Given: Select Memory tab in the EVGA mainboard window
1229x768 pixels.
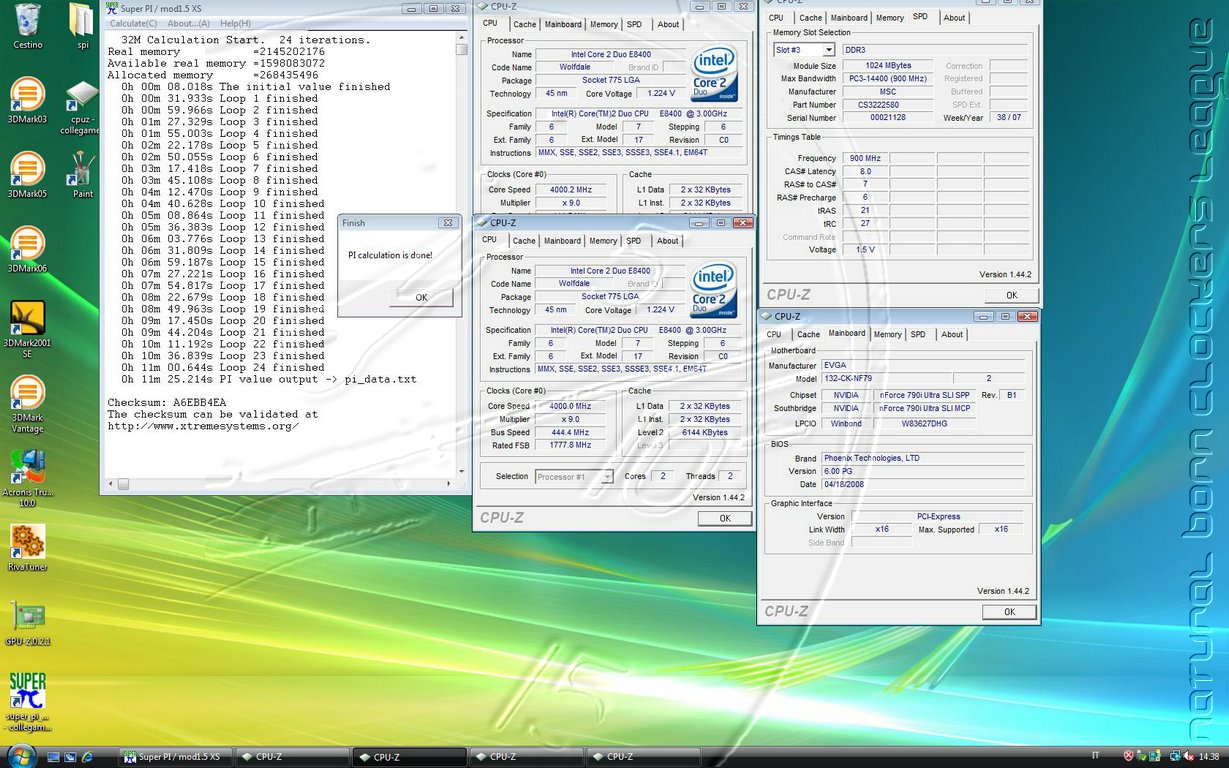Looking at the screenshot, I should point(887,335).
